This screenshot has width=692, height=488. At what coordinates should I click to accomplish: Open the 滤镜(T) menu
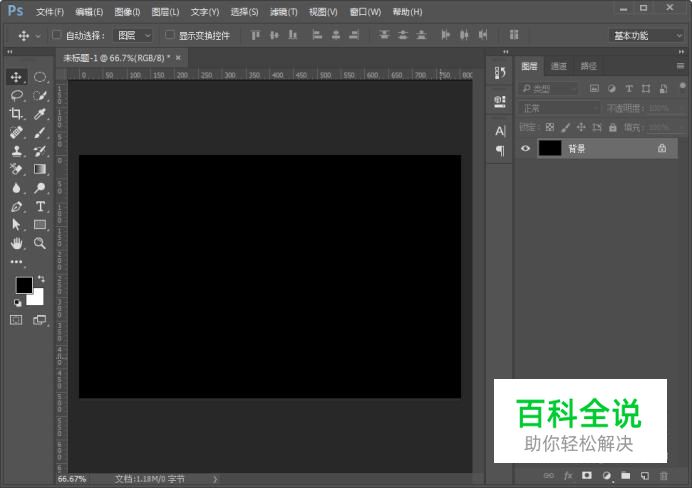284,12
